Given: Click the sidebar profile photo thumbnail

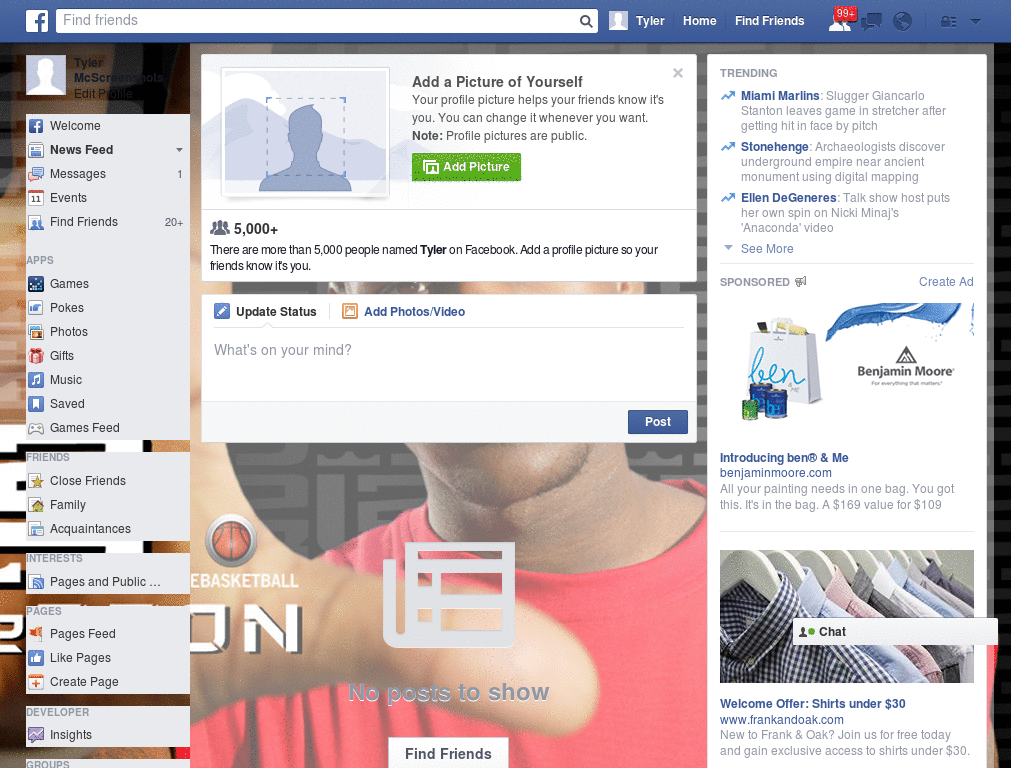Looking at the screenshot, I should [x=46, y=75].
